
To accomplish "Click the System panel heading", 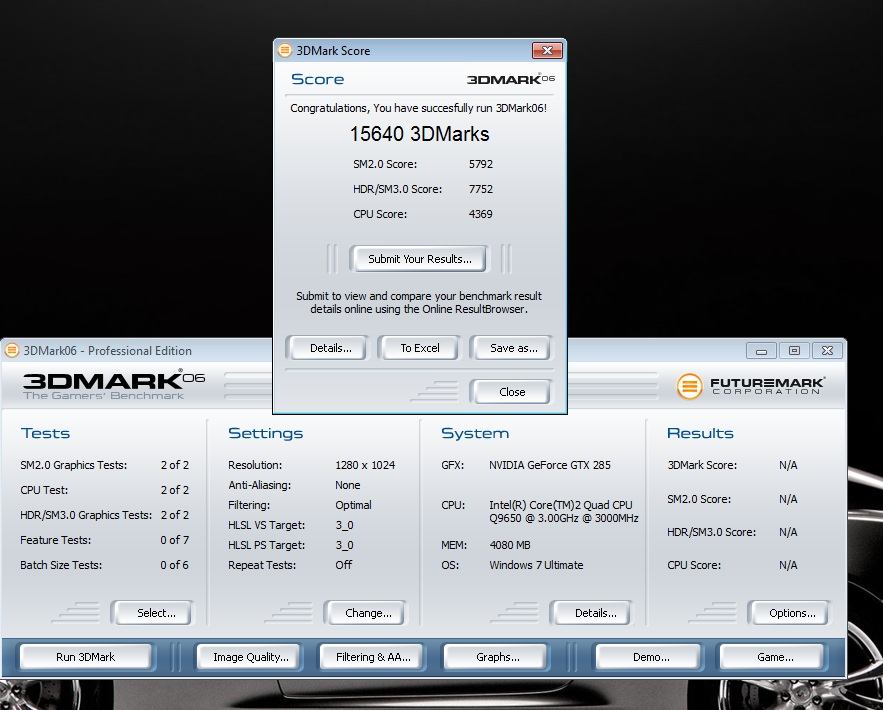I will tap(475, 433).
